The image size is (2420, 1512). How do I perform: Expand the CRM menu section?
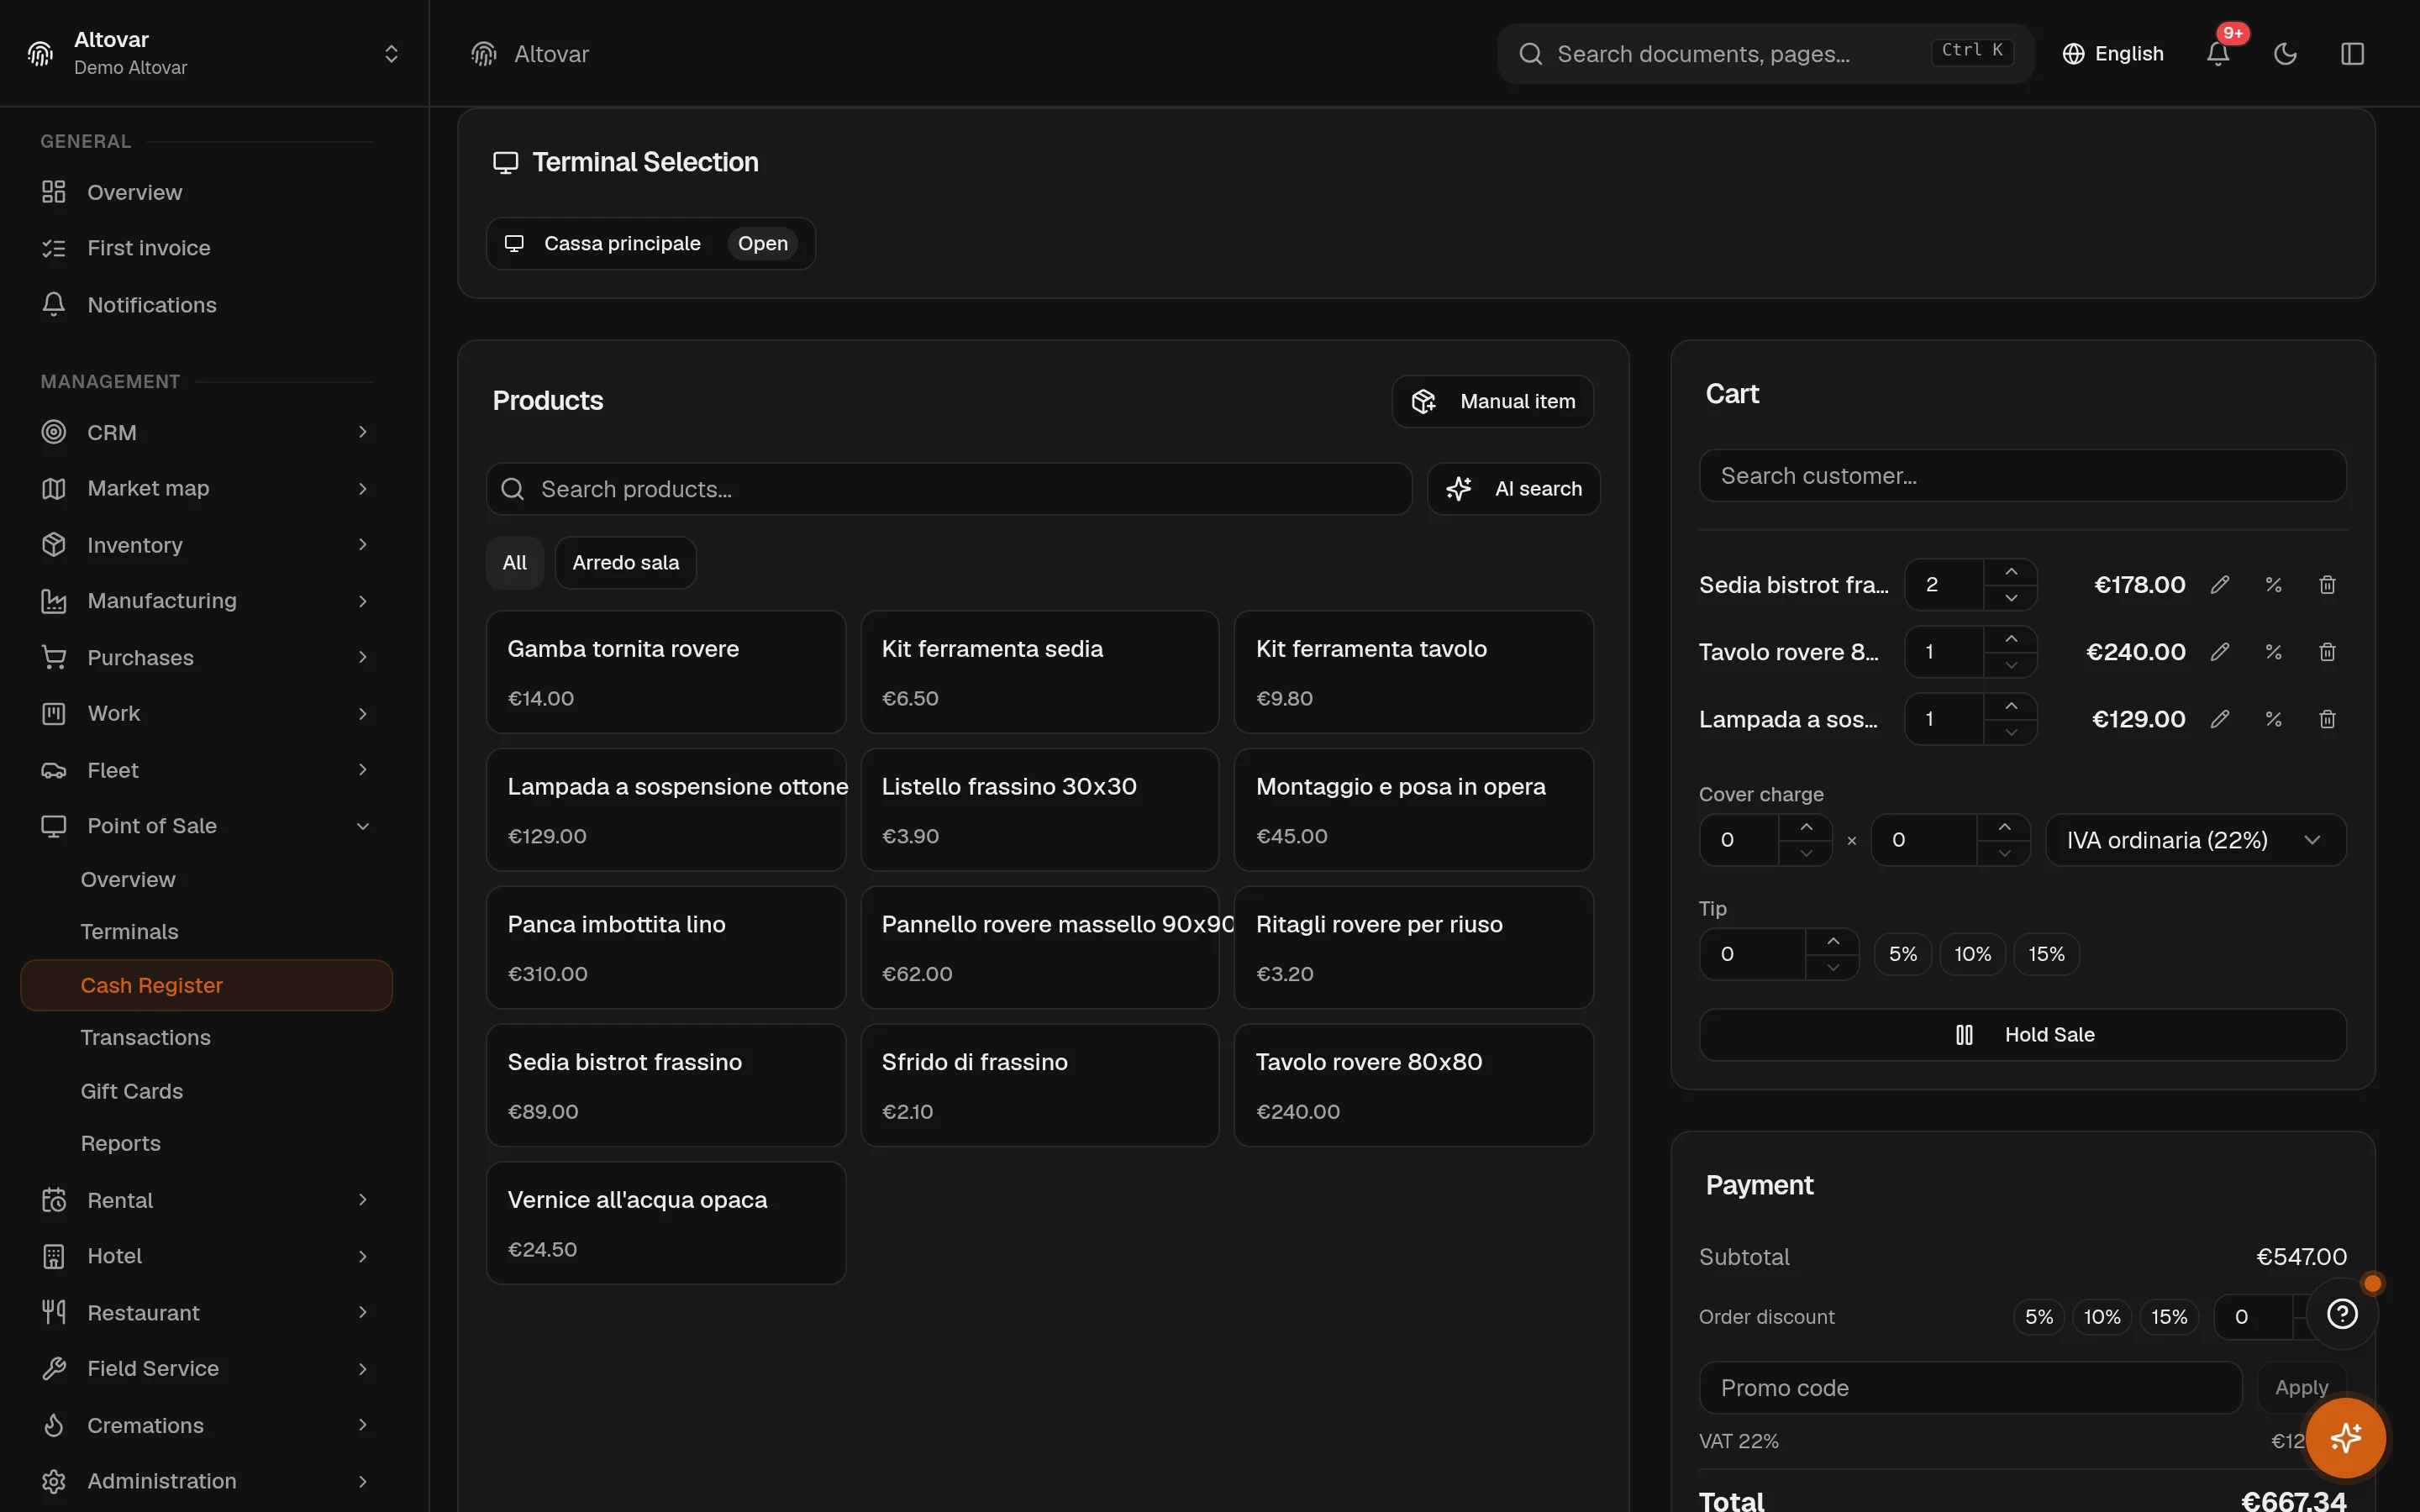(206, 432)
